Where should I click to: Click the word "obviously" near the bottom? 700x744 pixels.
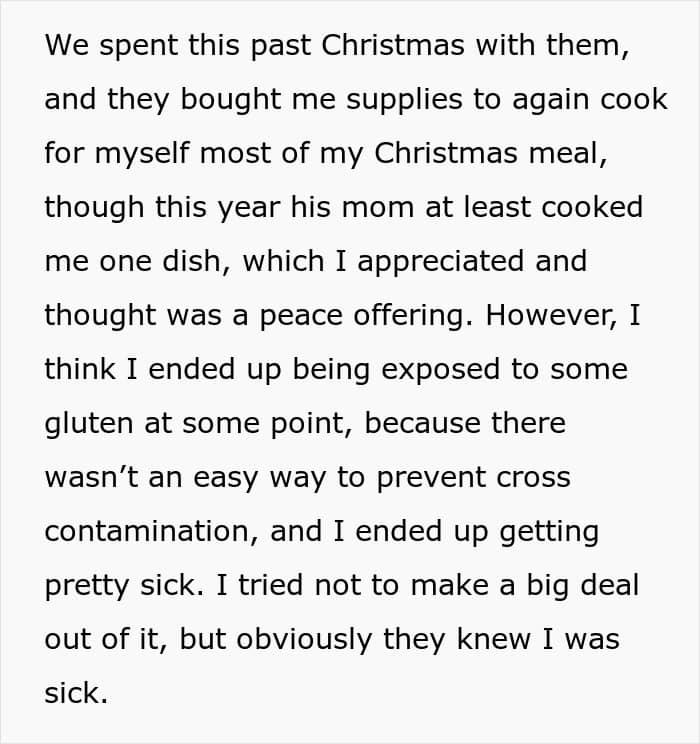point(304,640)
